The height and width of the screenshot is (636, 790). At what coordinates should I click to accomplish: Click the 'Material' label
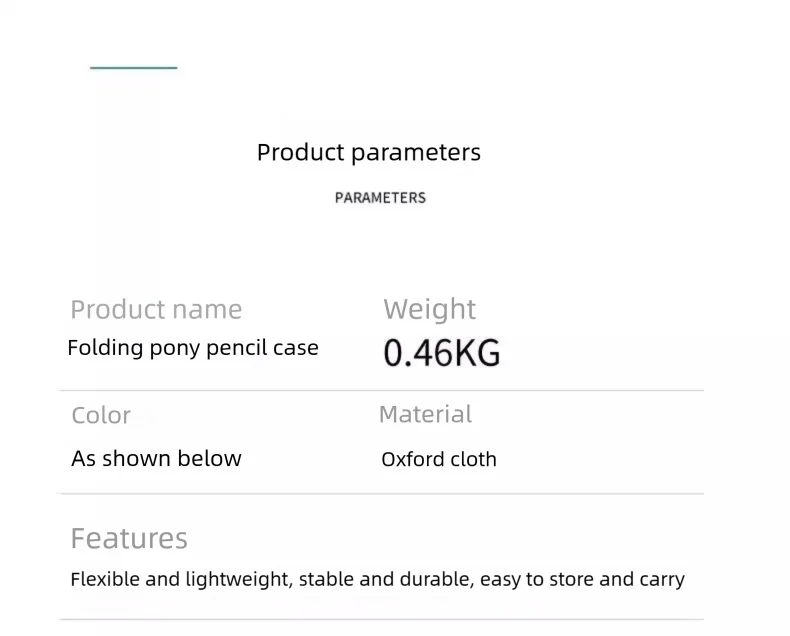(425, 414)
